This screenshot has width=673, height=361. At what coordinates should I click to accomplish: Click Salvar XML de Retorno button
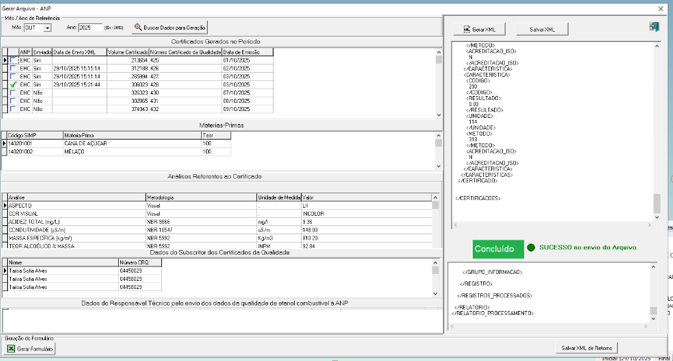pos(586,348)
